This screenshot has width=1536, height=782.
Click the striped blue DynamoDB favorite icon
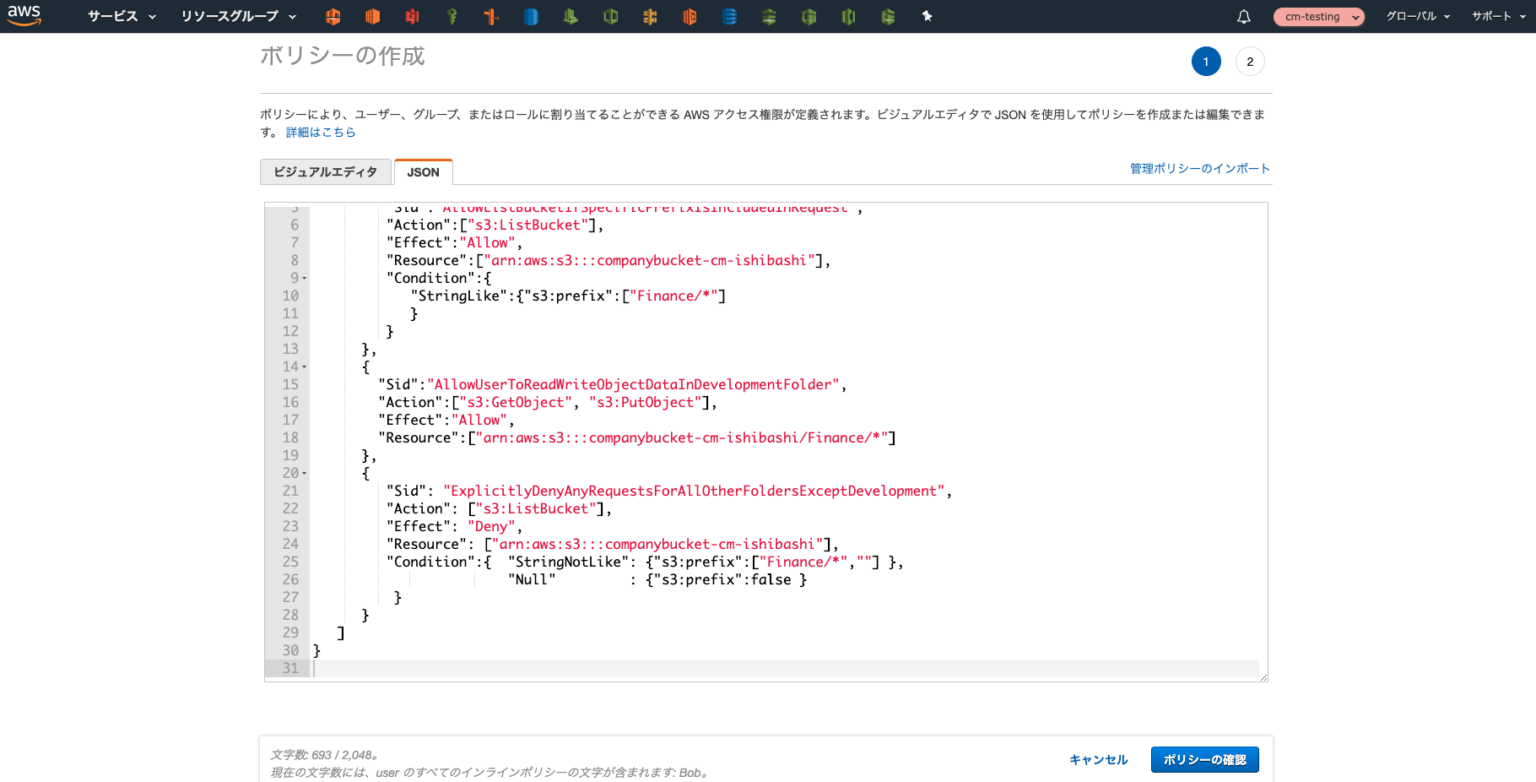click(729, 16)
